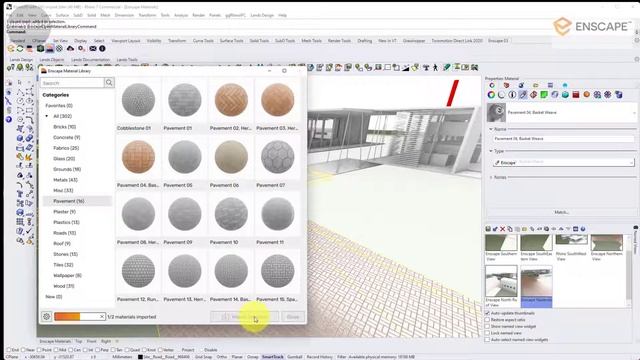The image size is (640, 360).
Task: Open the Lands Design menu
Action: 262,15
